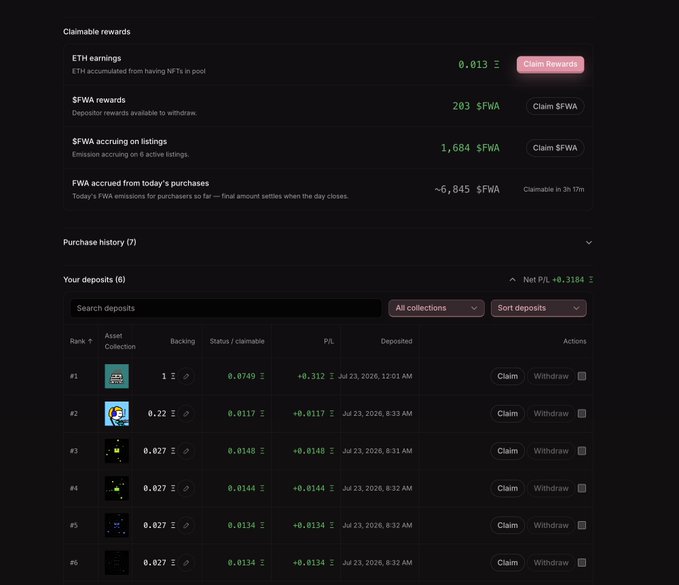Tick the checkbox for deposit #1
This screenshot has width=679, height=585.
tap(582, 376)
